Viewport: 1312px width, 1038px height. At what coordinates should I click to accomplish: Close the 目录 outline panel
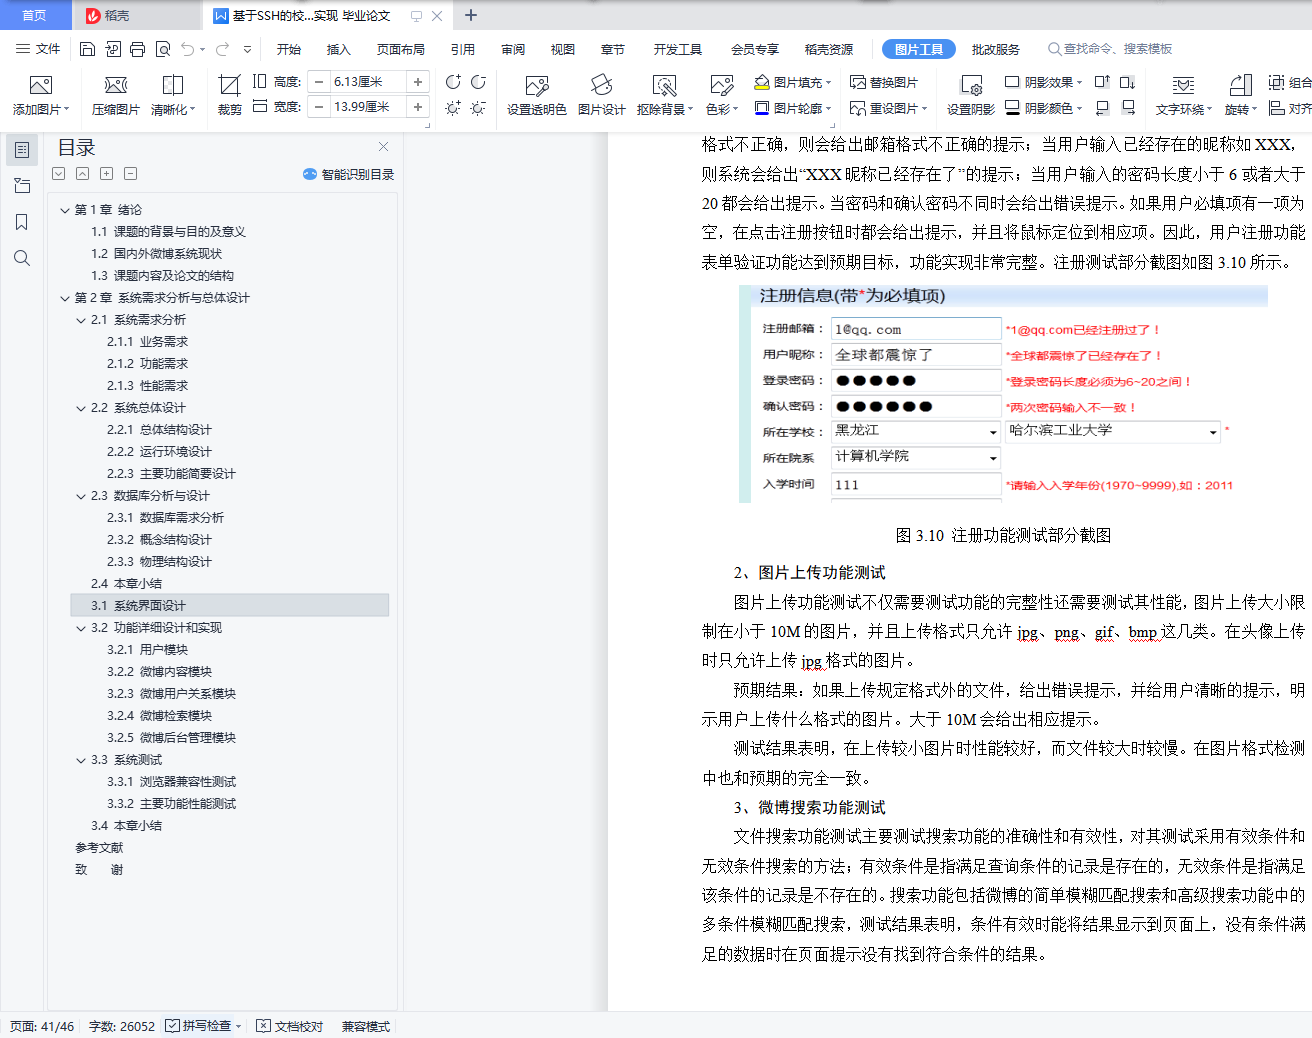[x=383, y=147]
